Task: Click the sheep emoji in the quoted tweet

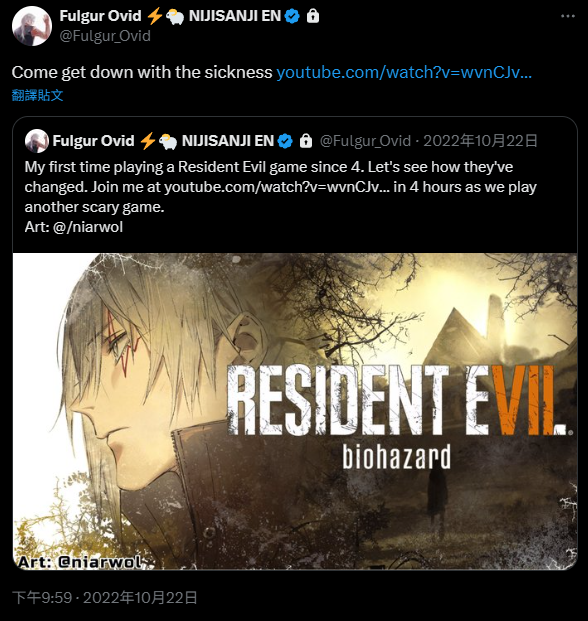Action: 168,141
